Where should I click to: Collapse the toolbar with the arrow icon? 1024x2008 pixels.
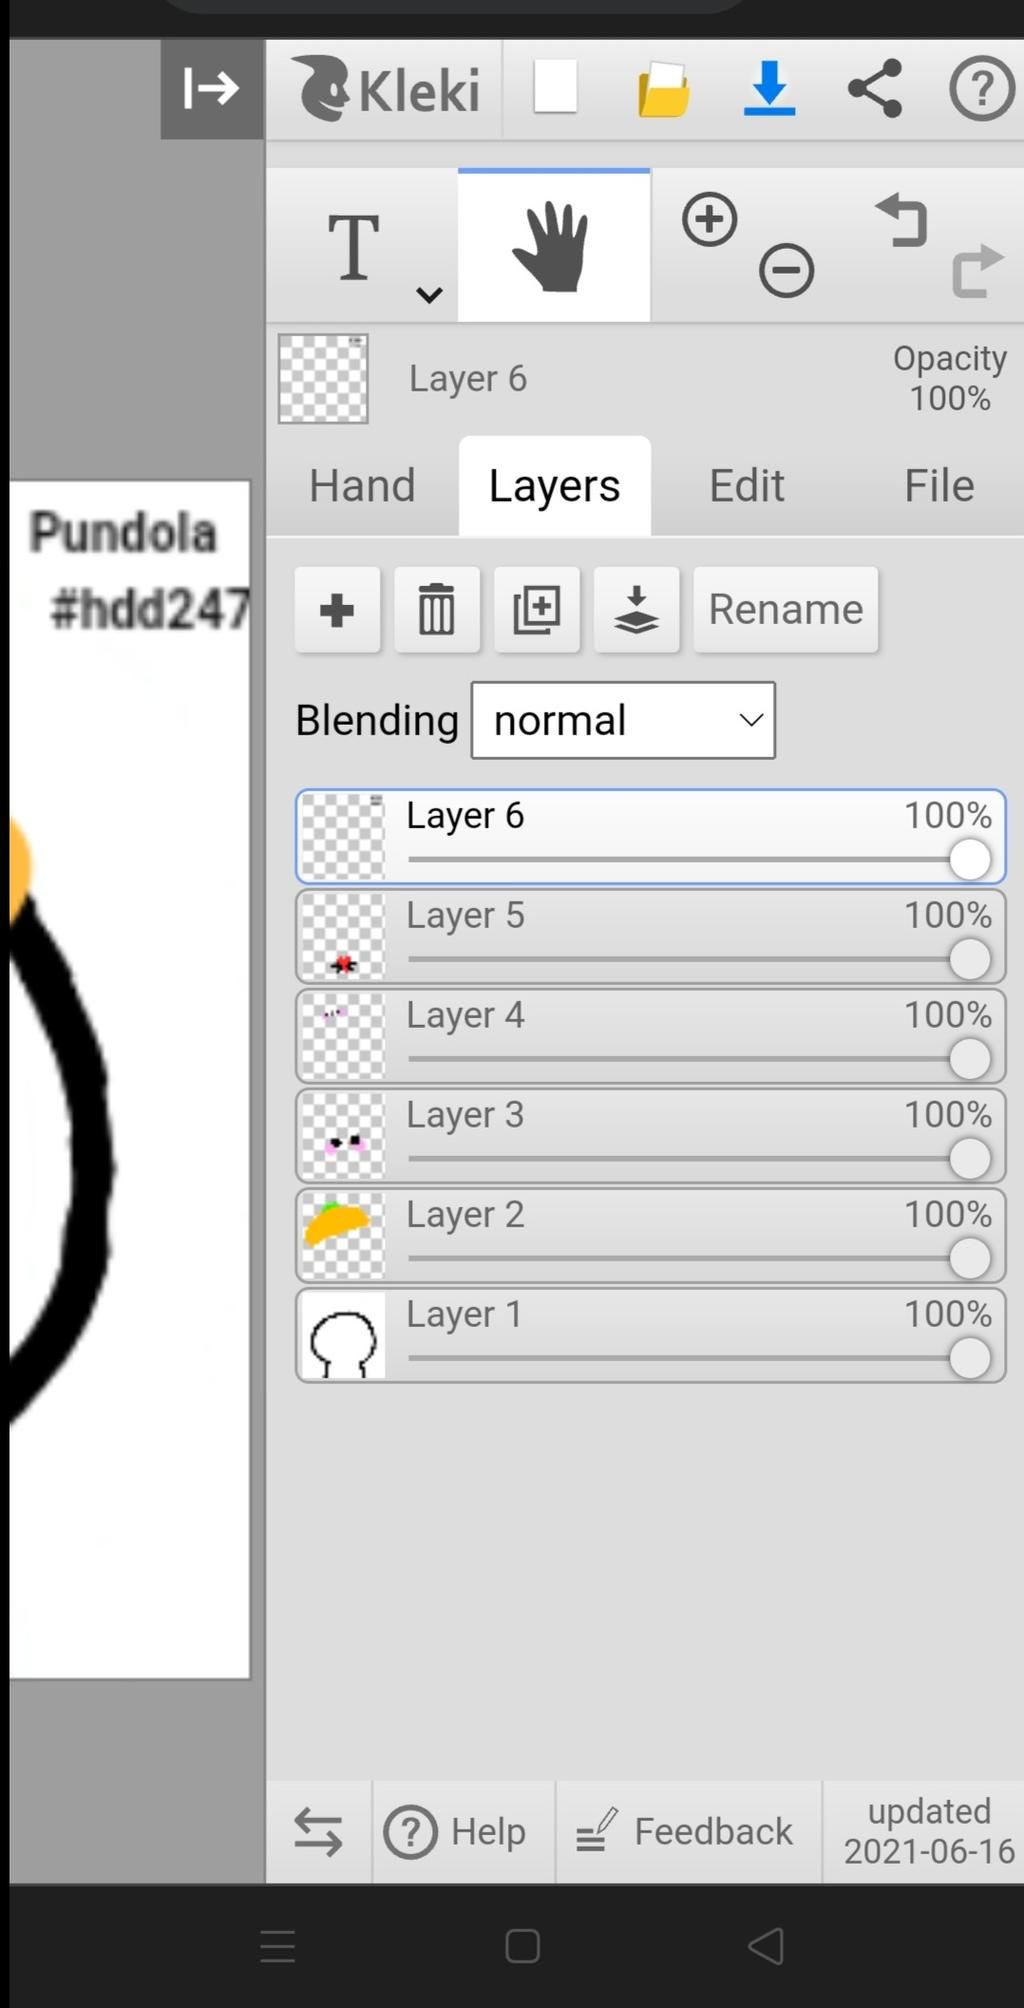[212, 89]
